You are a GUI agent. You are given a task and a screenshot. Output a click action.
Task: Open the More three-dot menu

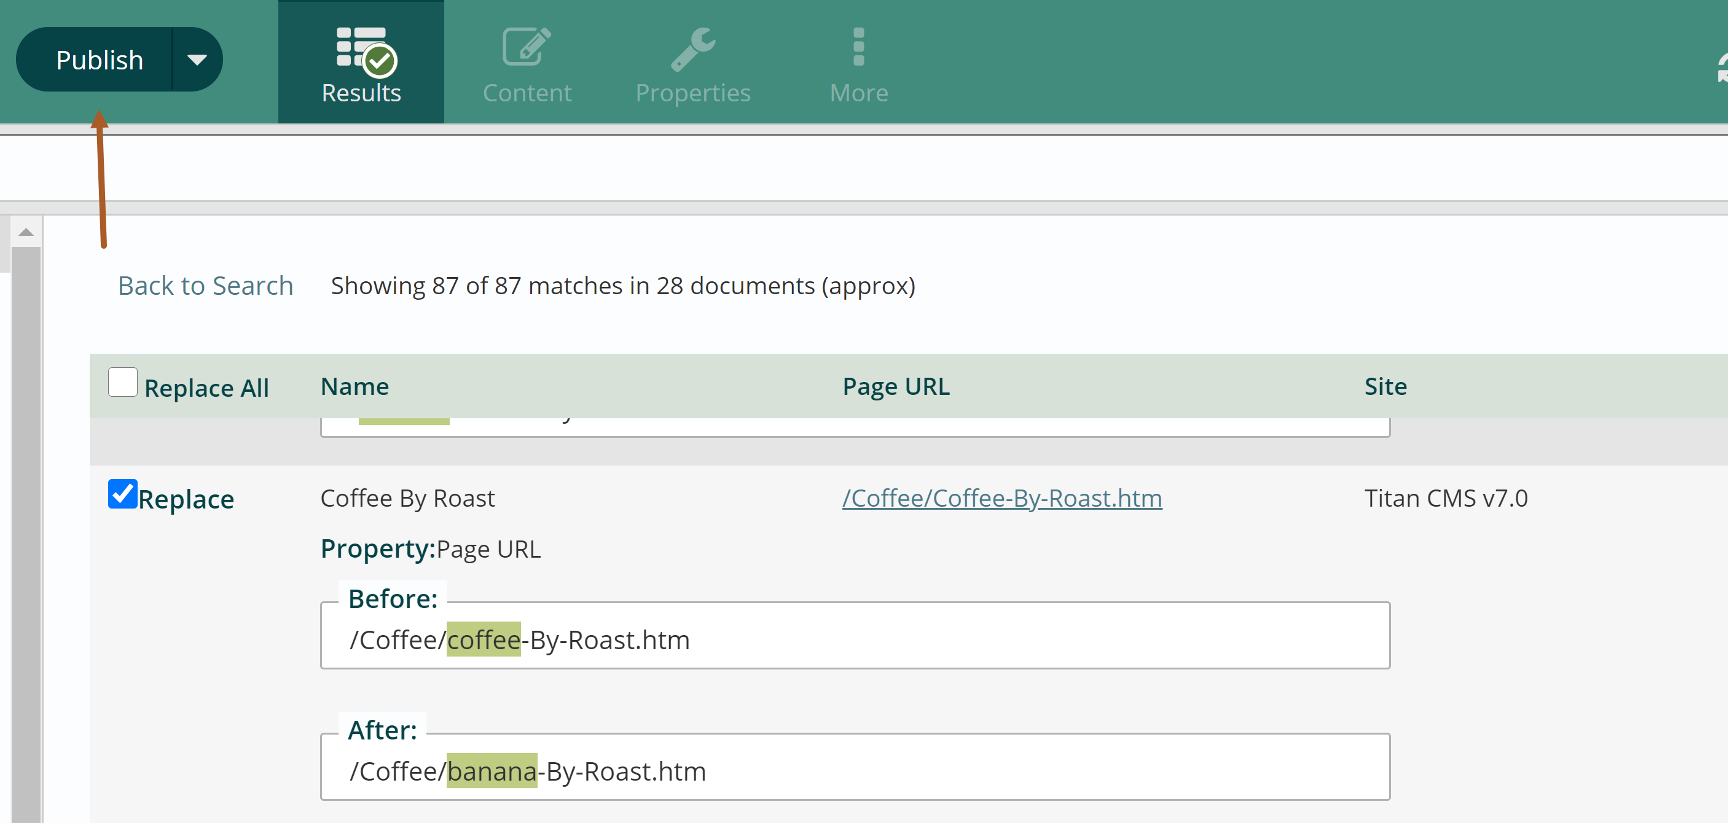click(x=858, y=47)
